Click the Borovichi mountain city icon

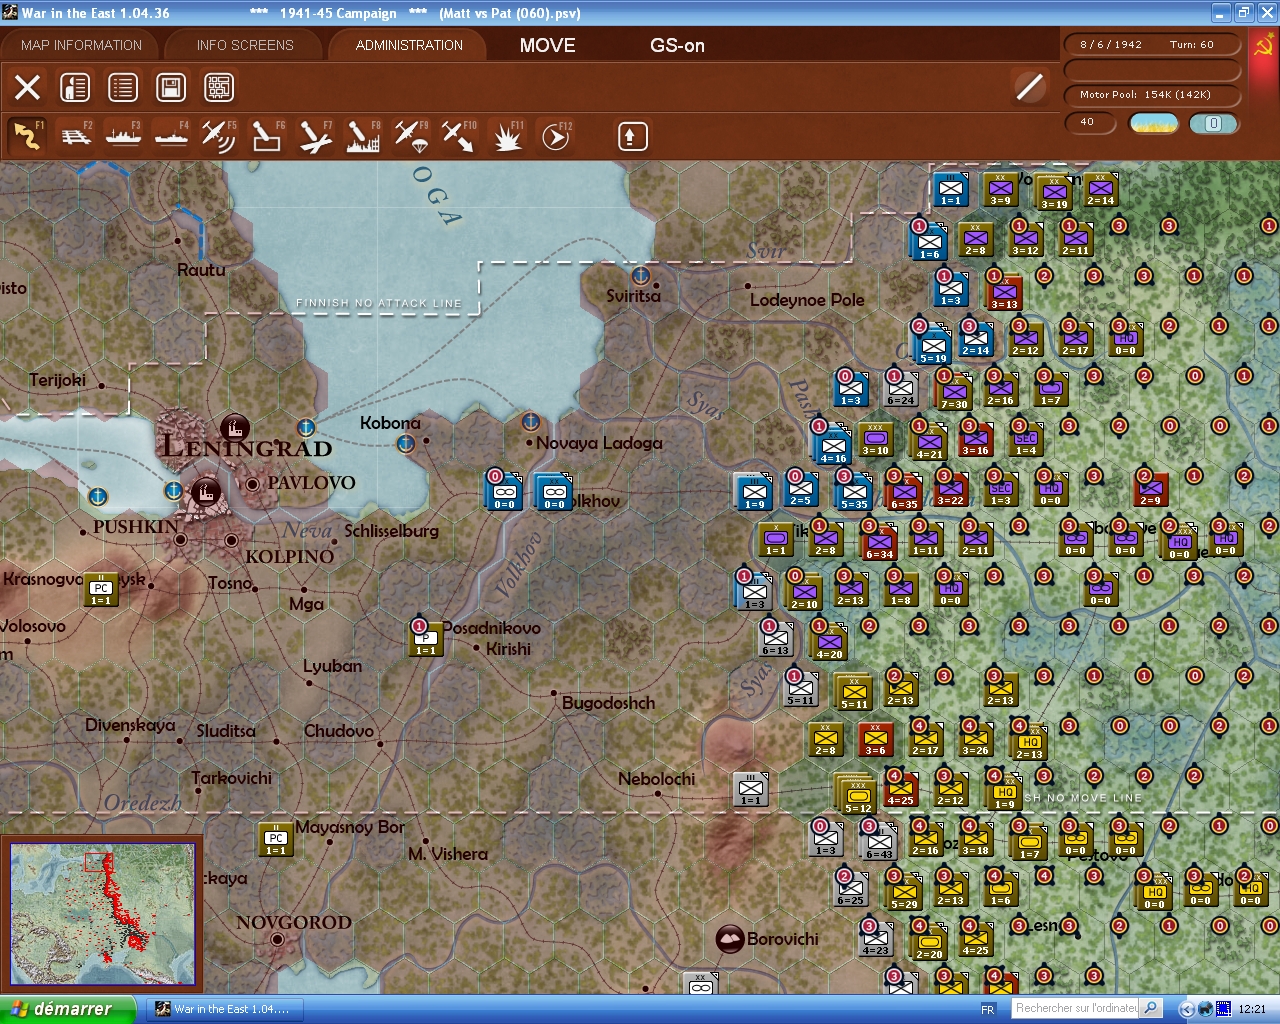tap(730, 939)
